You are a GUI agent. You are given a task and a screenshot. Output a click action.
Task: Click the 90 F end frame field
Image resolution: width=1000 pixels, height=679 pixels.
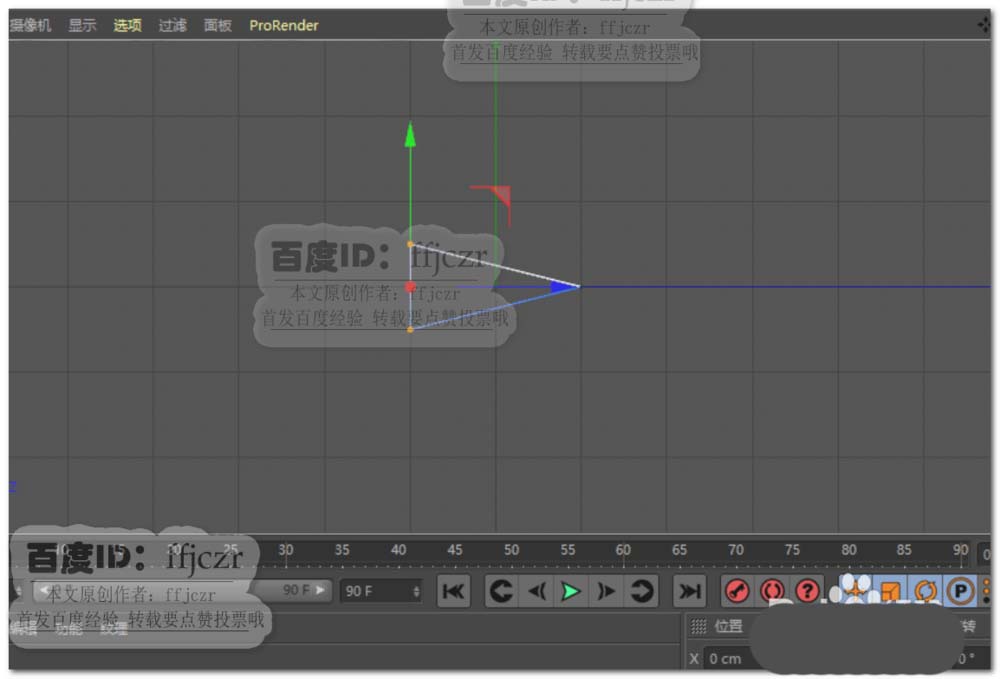pyautogui.click(x=382, y=591)
